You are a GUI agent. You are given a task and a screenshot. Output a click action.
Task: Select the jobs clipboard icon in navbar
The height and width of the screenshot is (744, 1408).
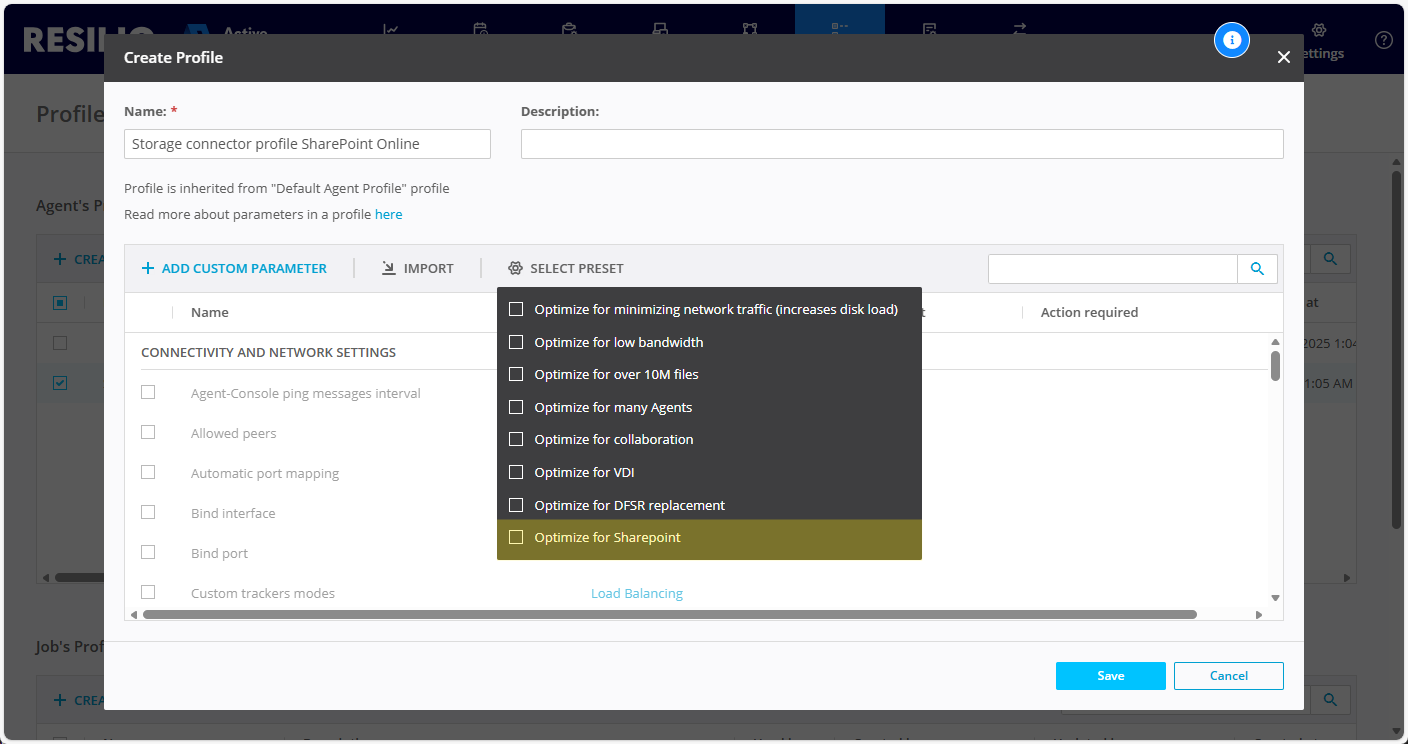click(570, 30)
